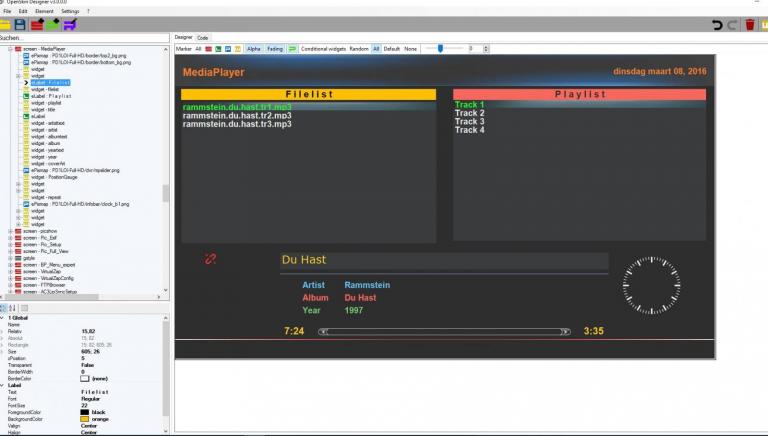Viewport: 768px width, 436px height.
Task: Select None for conditional widgets
Action: (x=410, y=48)
